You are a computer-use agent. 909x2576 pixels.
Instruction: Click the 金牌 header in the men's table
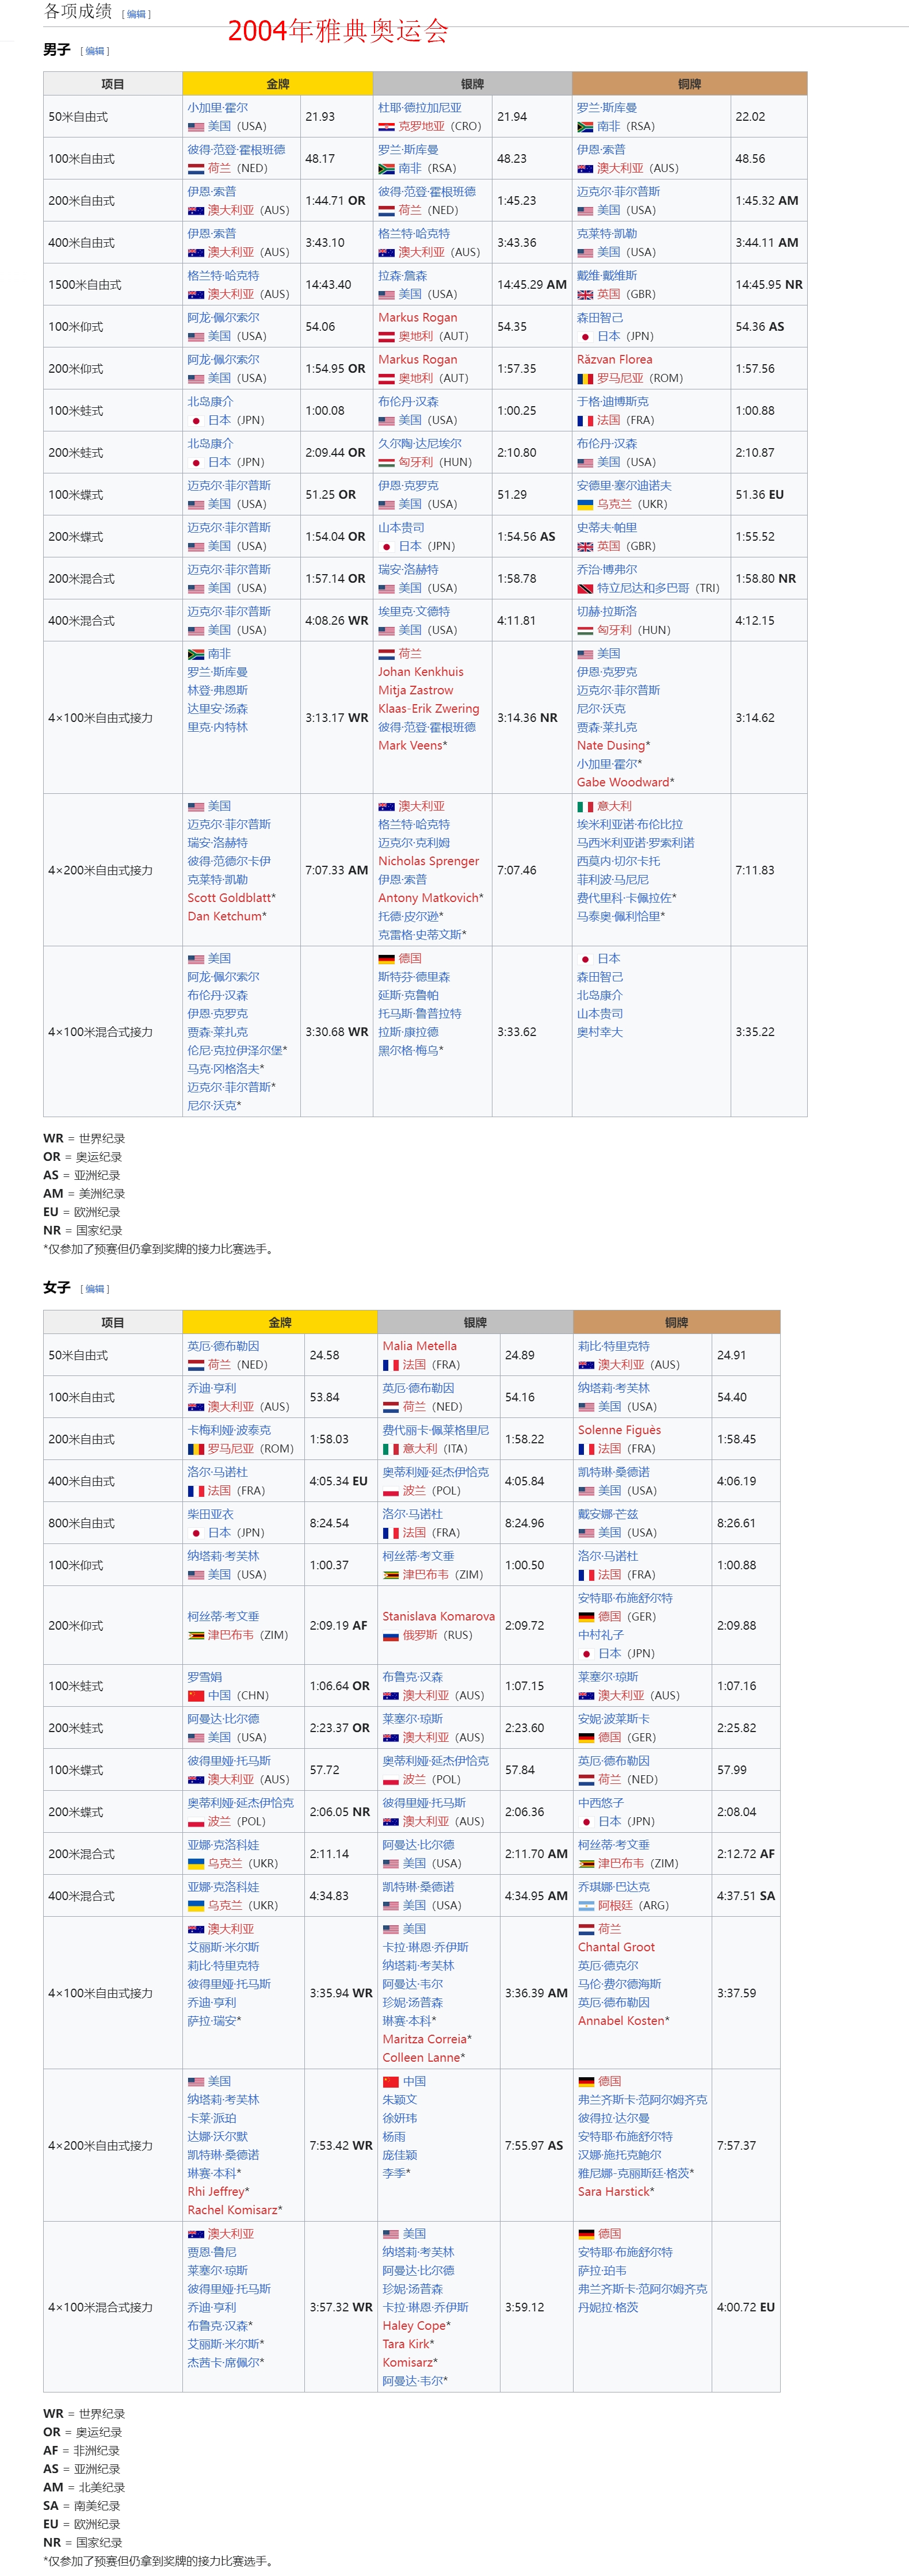click(x=278, y=85)
